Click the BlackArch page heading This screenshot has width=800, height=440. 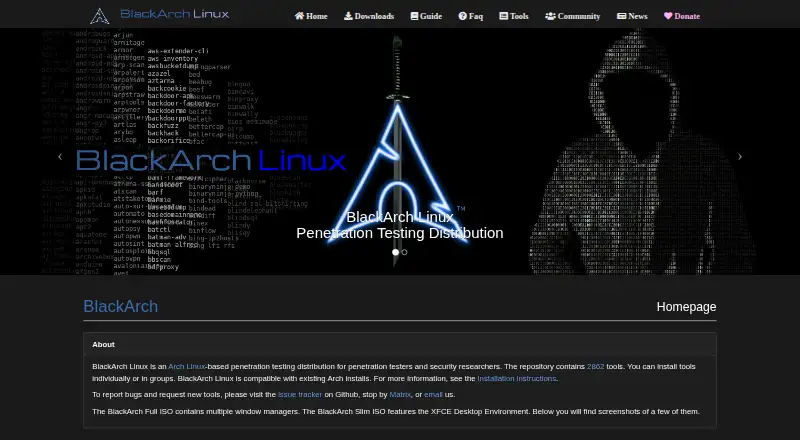point(120,306)
